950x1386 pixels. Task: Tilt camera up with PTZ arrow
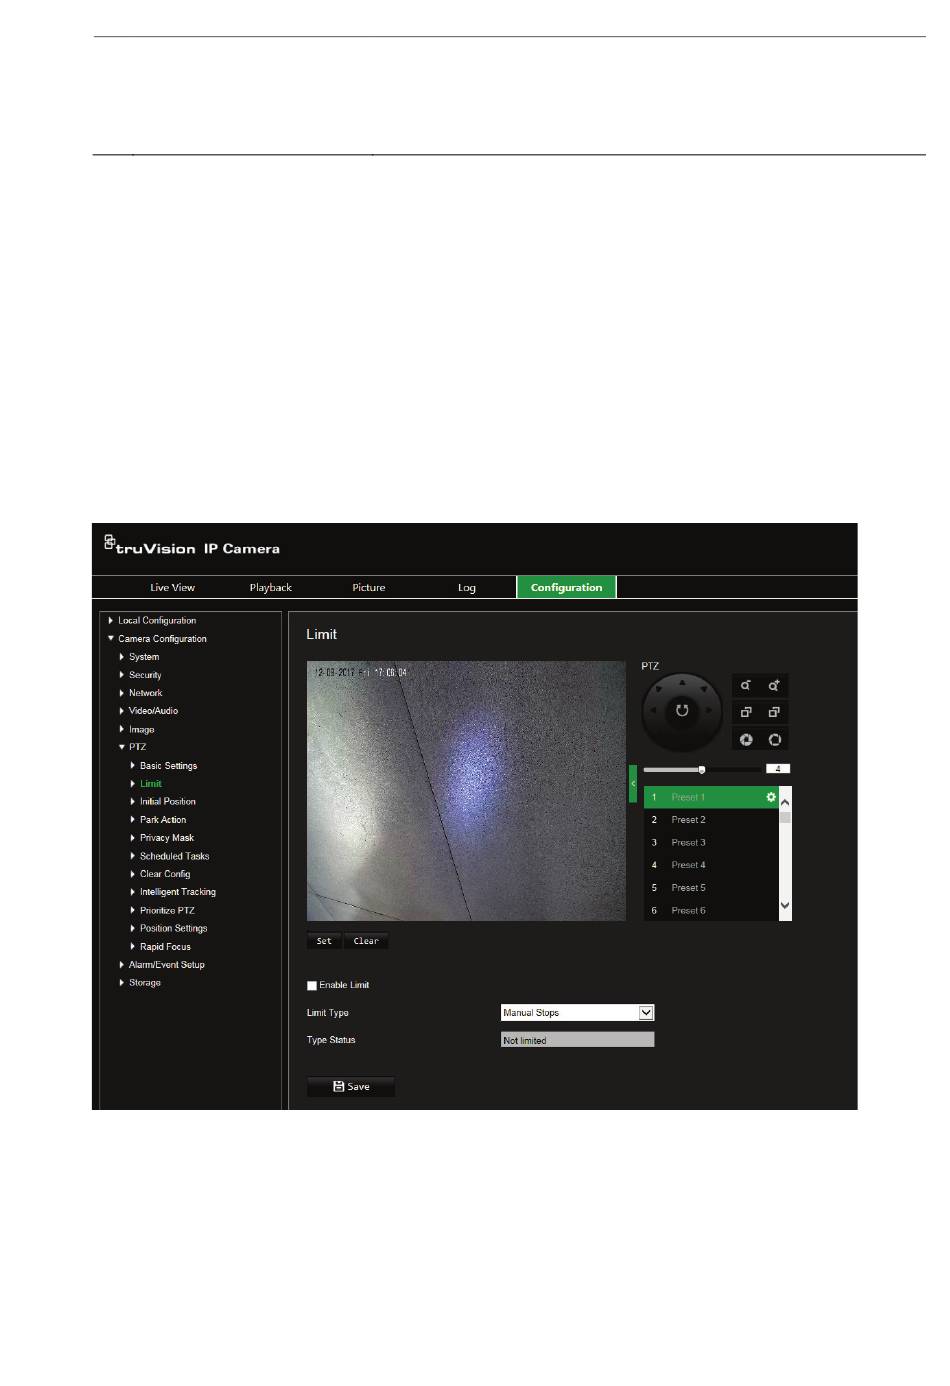click(x=682, y=683)
